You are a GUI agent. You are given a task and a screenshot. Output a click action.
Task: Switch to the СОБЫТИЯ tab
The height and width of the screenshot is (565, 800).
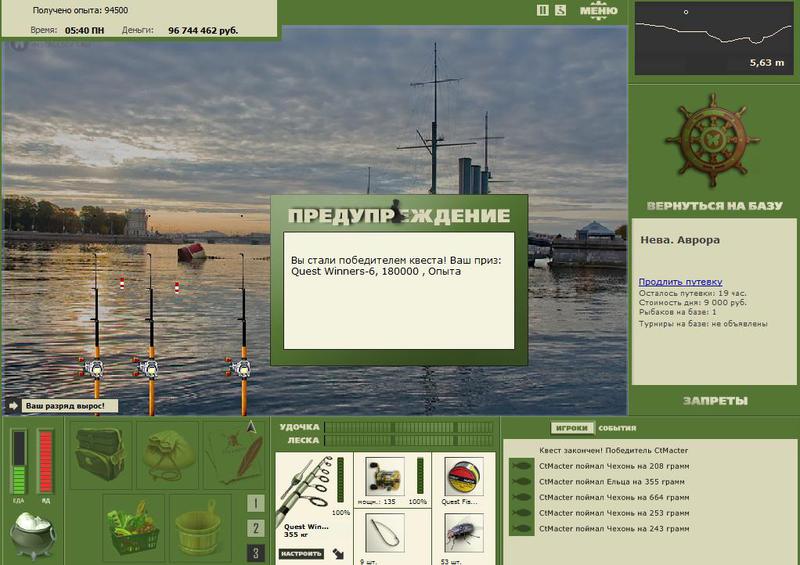coord(617,428)
